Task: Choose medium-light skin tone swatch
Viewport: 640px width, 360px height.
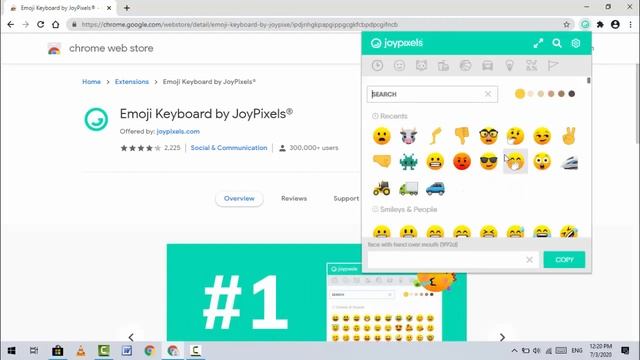Action: point(541,94)
